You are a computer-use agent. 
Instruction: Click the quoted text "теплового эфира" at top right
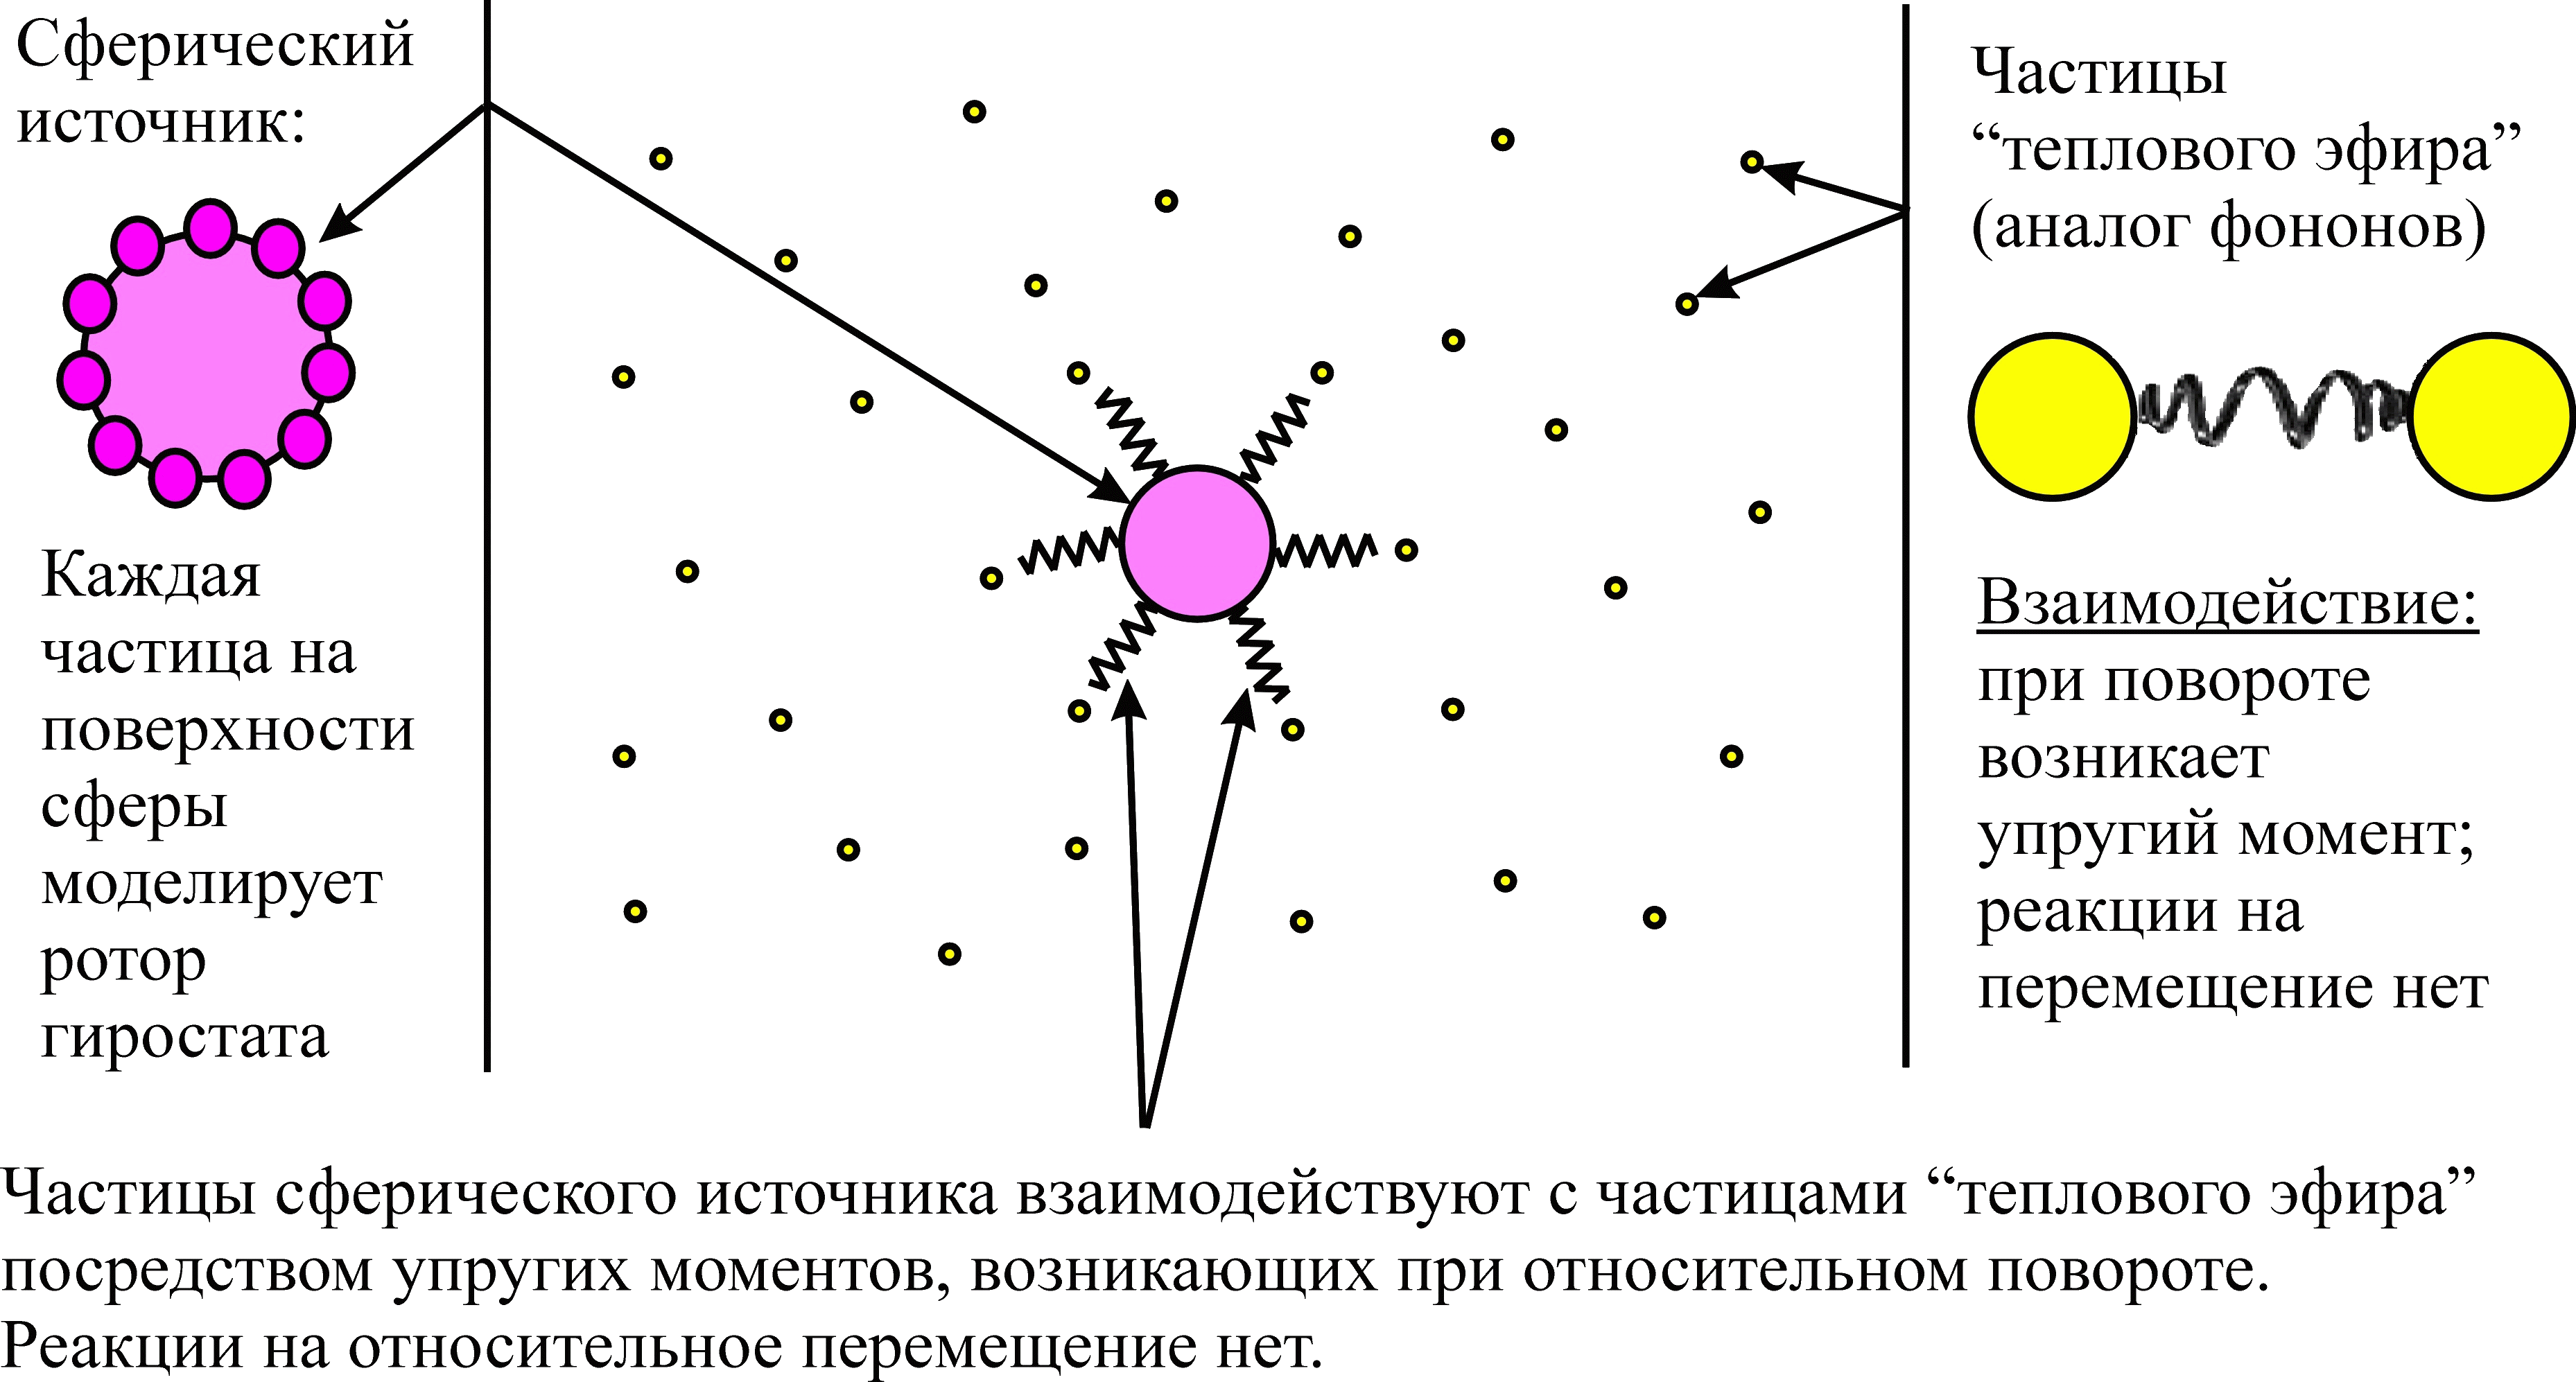click(x=2246, y=150)
